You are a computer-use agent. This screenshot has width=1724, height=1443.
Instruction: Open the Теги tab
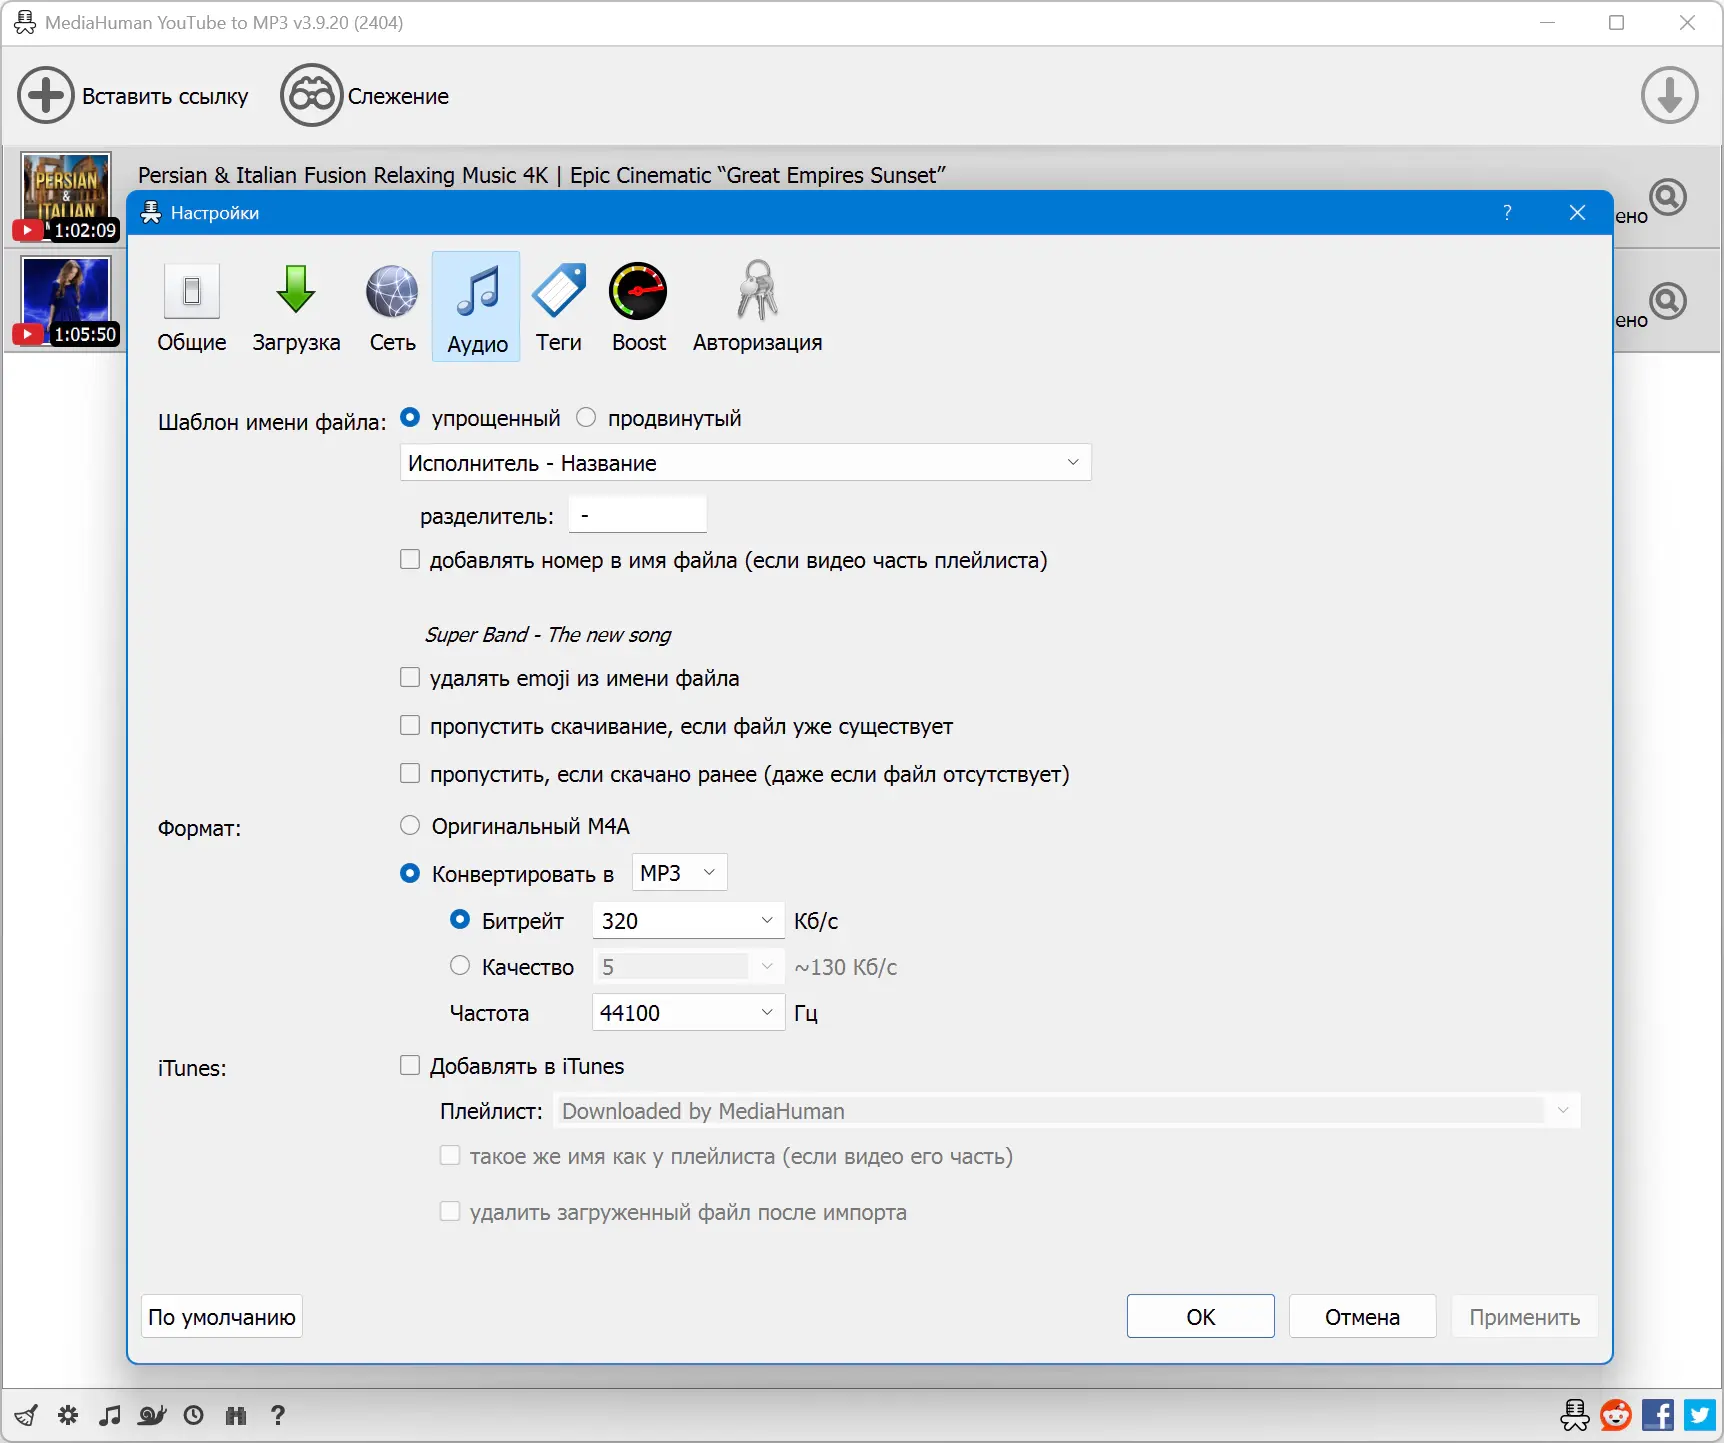point(559,307)
